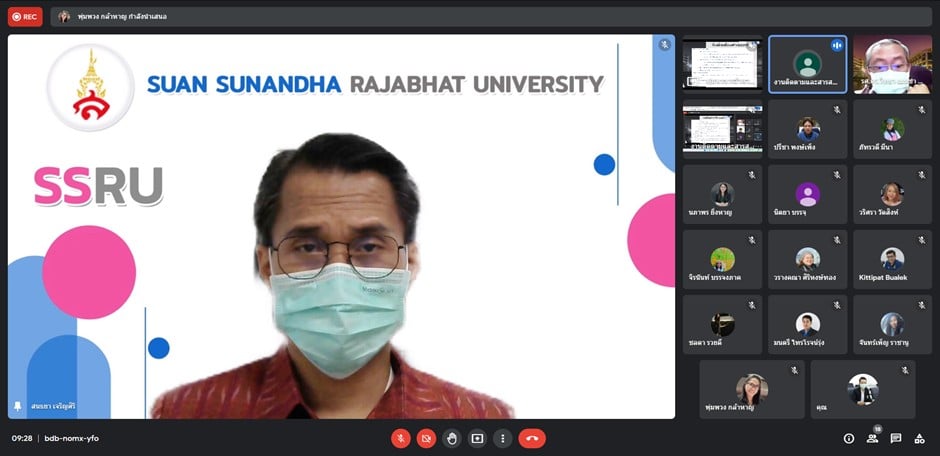The width and height of the screenshot is (940, 456).
Task: Open the meeting details info icon
Action: tap(849, 438)
